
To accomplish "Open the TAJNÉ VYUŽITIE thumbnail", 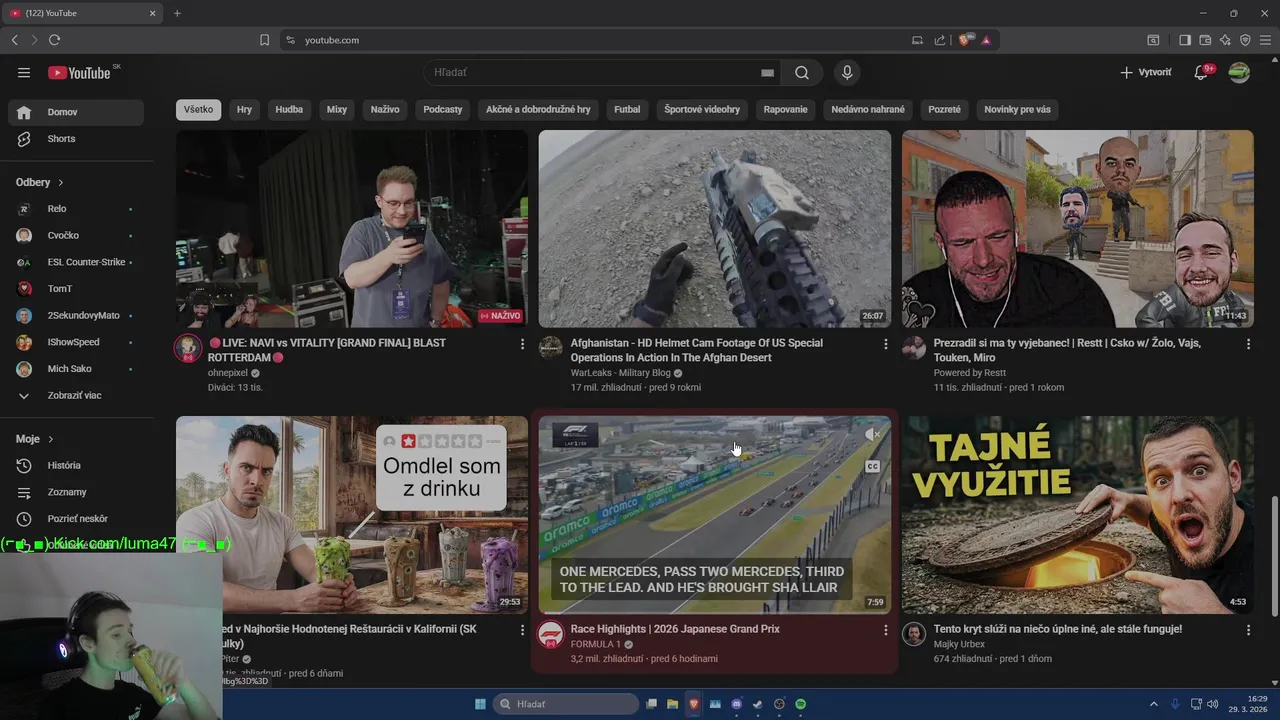I will tap(1078, 515).
